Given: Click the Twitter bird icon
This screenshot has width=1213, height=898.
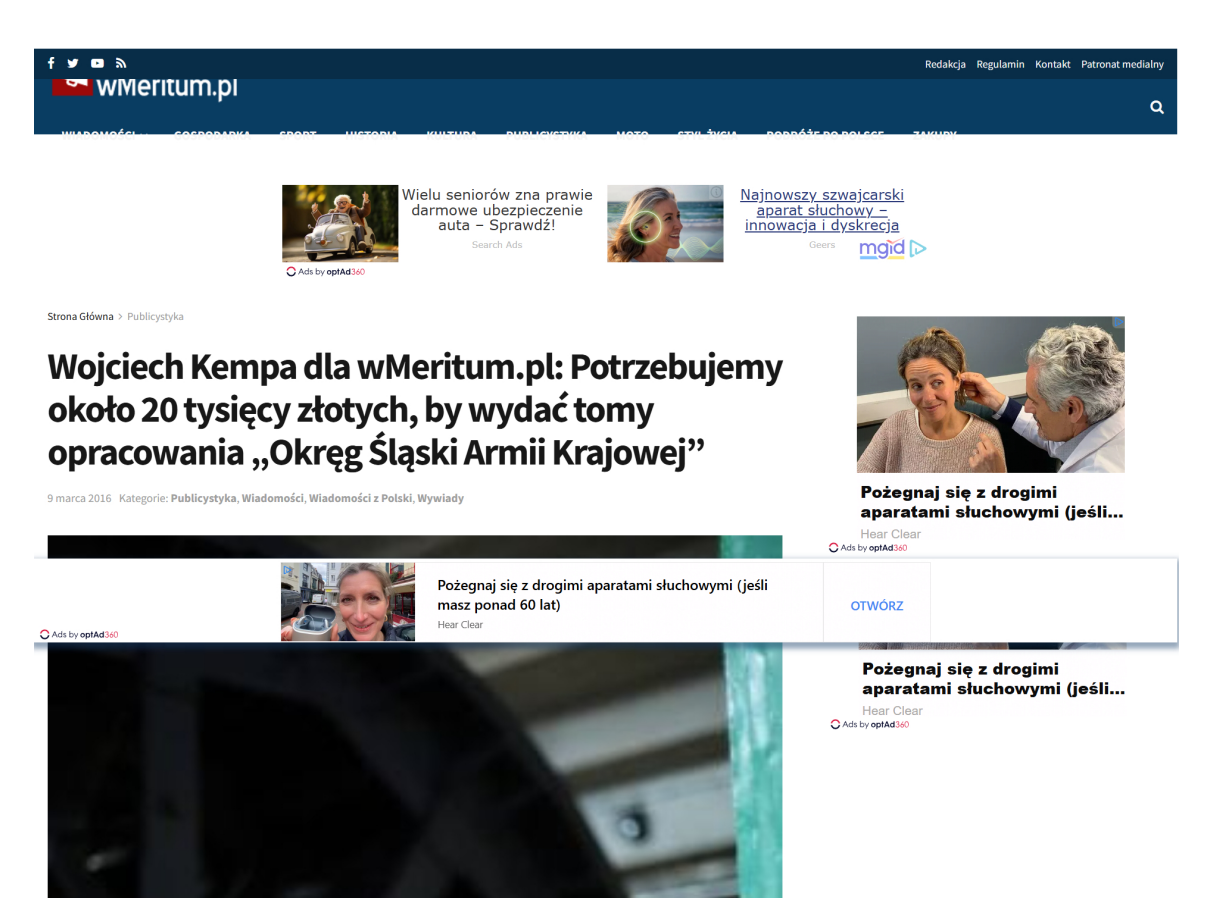Looking at the screenshot, I should (73, 62).
